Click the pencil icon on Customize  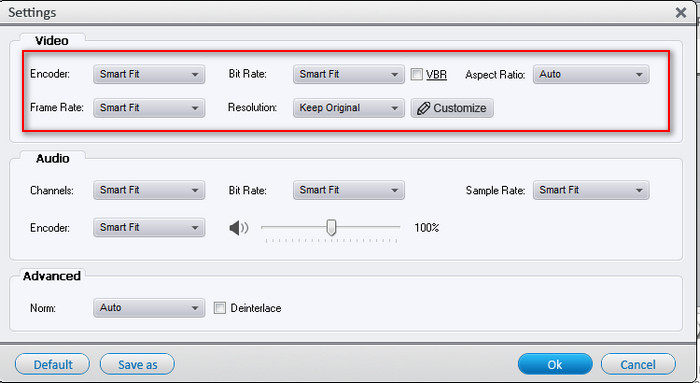click(423, 108)
